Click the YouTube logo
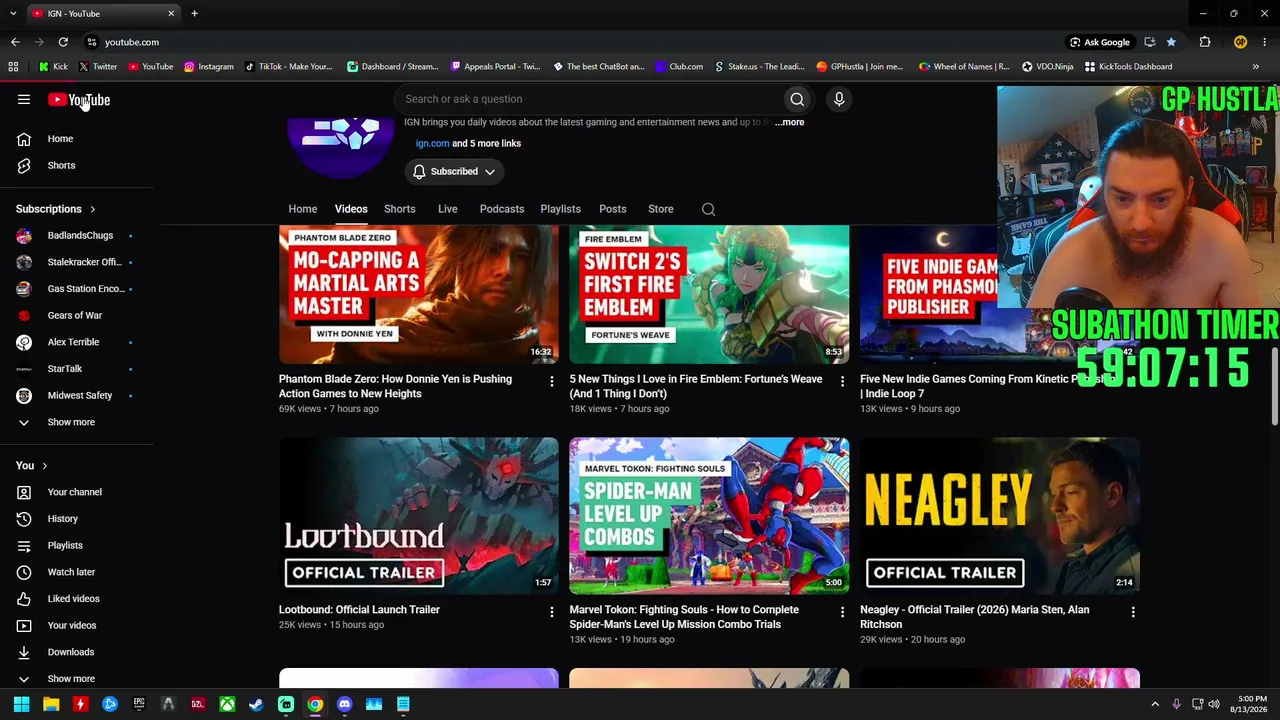This screenshot has height=720, width=1280. [79, 100]
